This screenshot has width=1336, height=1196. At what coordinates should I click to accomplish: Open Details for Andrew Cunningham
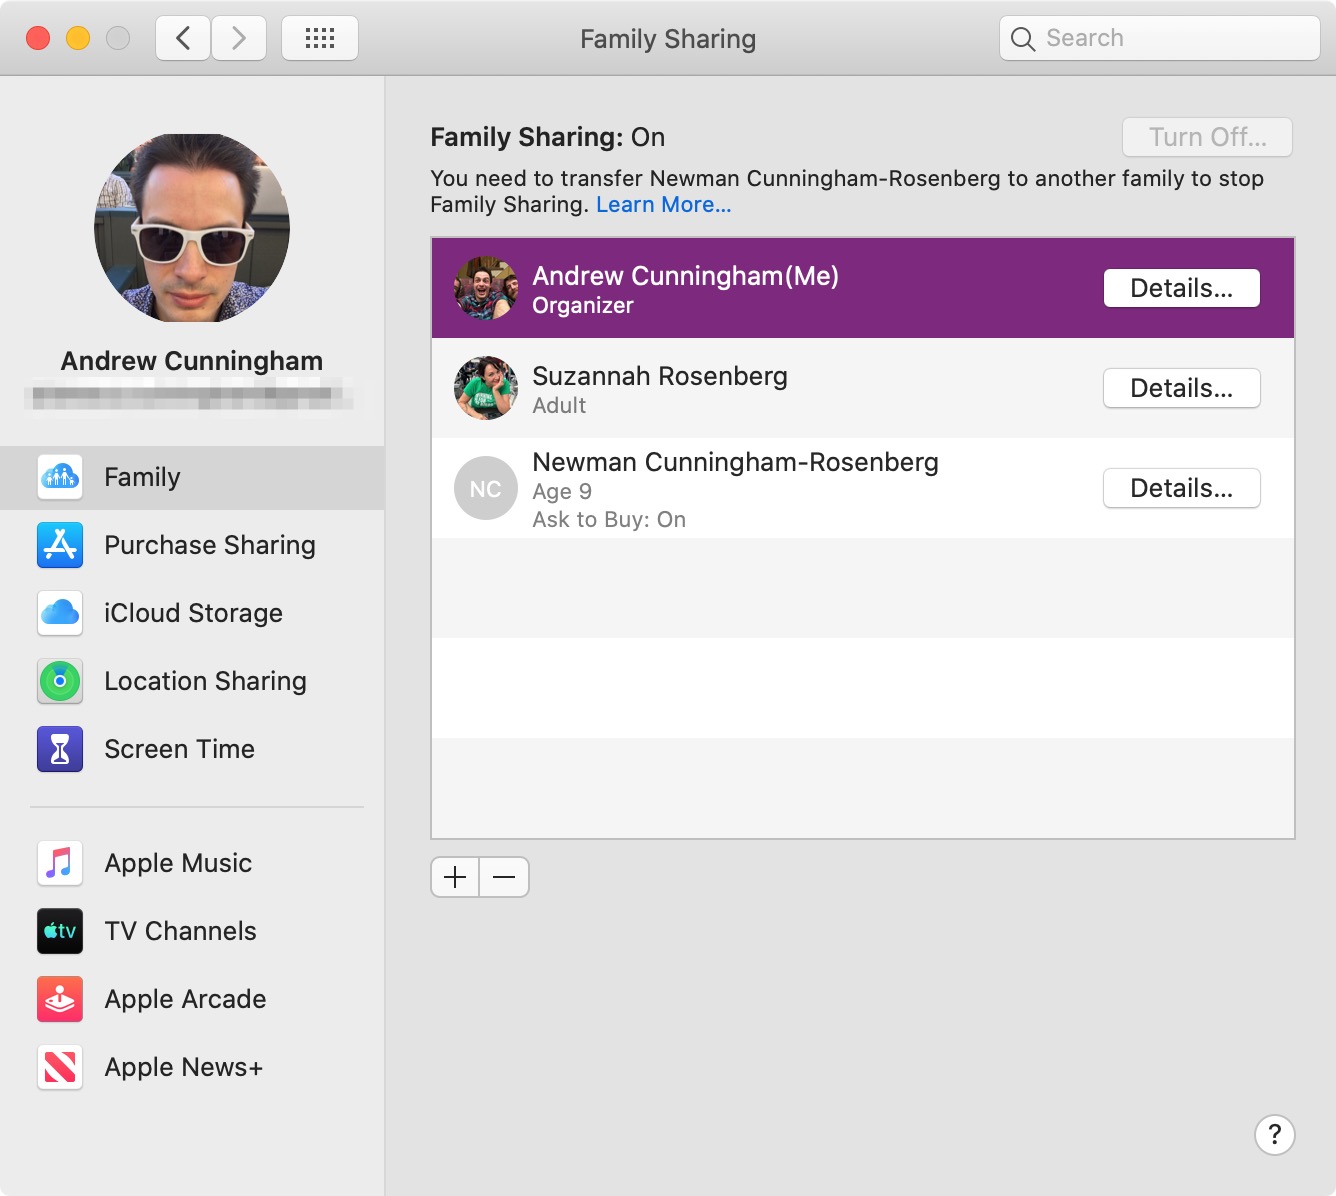pos(1181,288)
